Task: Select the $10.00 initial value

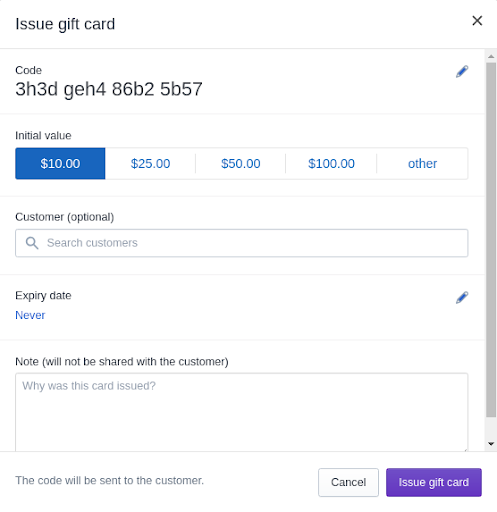Action: 60,164
